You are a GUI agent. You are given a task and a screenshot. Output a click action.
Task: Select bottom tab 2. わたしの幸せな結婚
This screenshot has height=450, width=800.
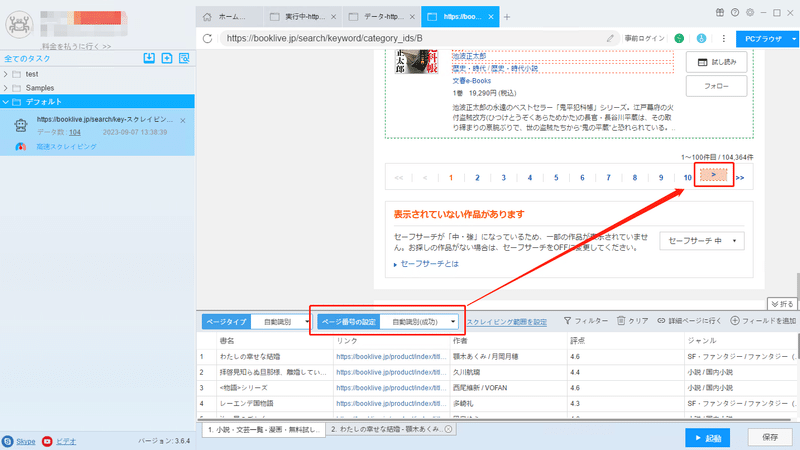pyautogui.click(x=391, y=430)
